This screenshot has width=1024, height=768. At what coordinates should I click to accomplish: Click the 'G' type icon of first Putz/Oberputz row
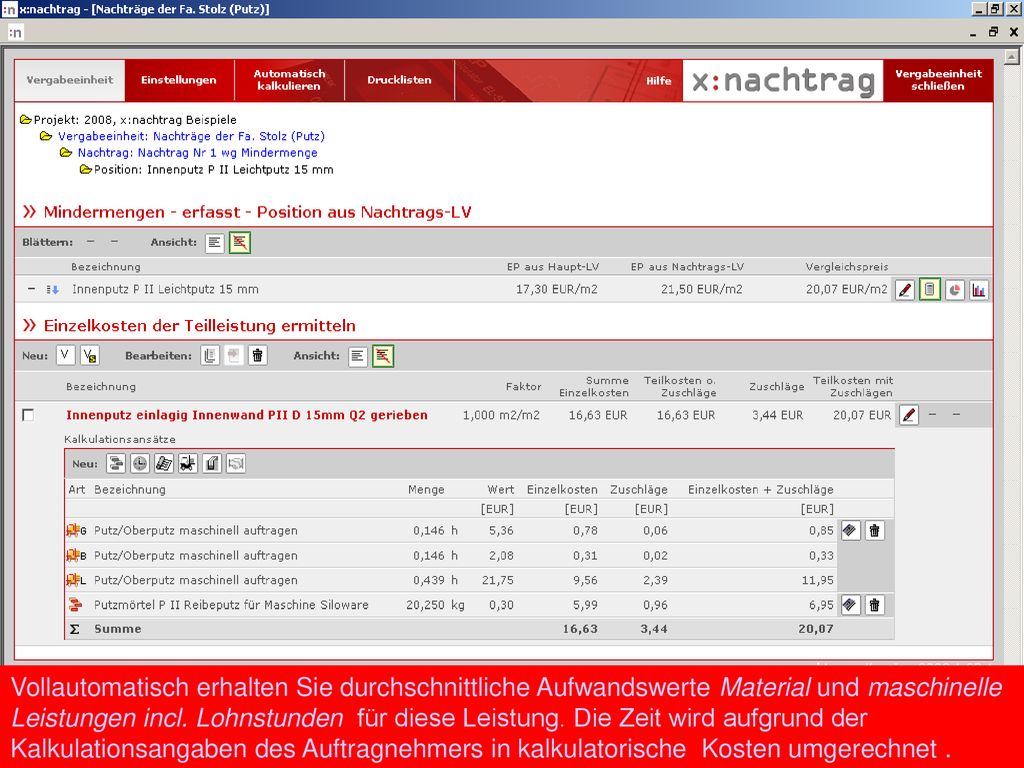tap(76, 530)
